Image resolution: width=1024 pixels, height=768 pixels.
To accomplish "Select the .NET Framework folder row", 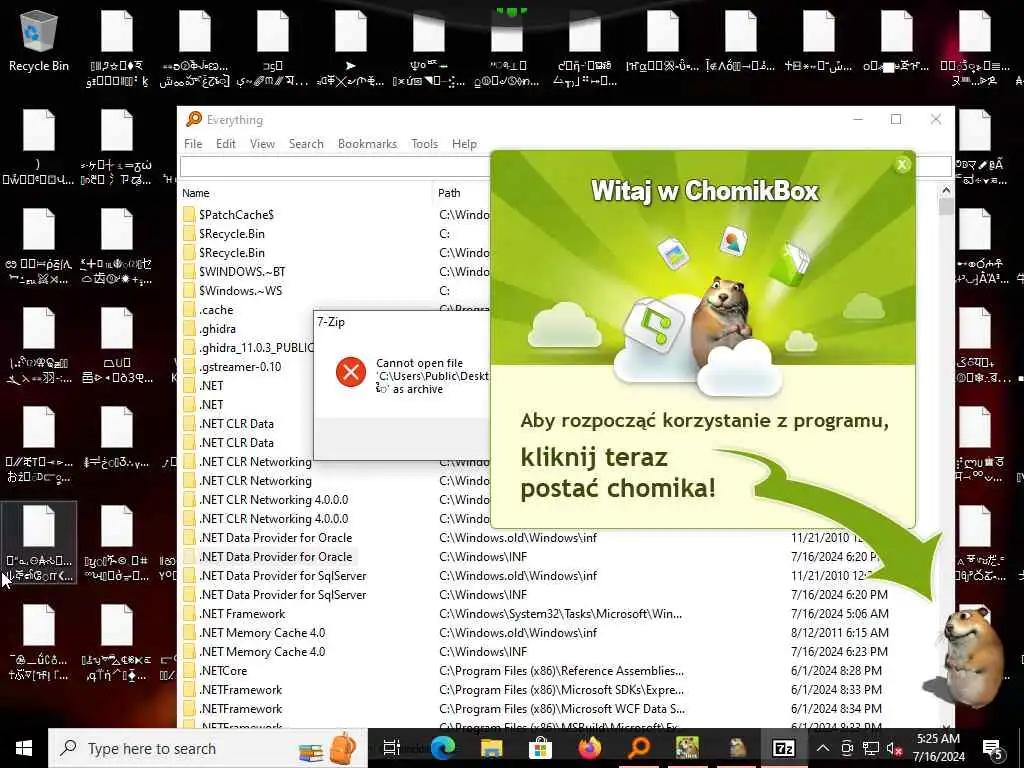I will [242, 613].
